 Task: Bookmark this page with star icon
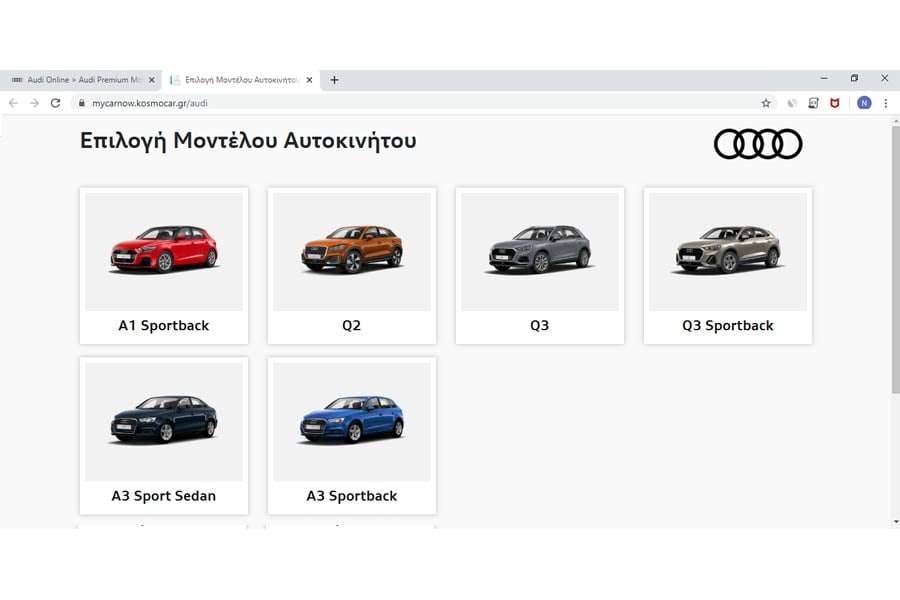766,103
